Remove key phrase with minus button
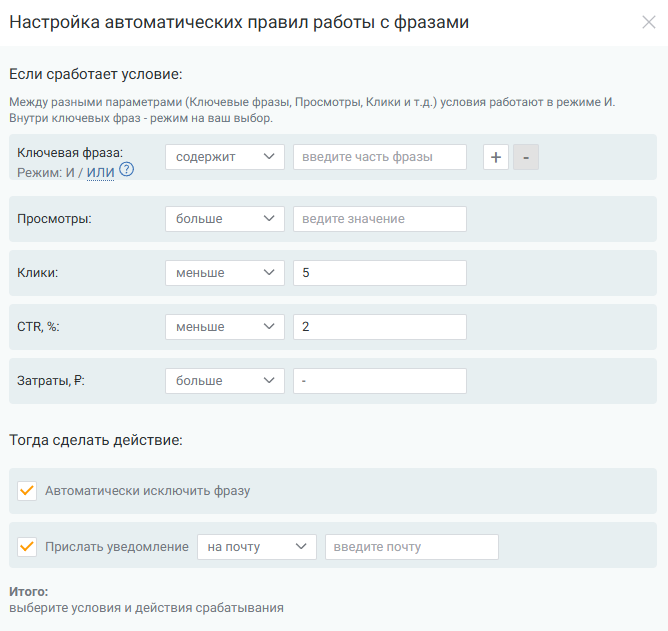 point(526,157)
